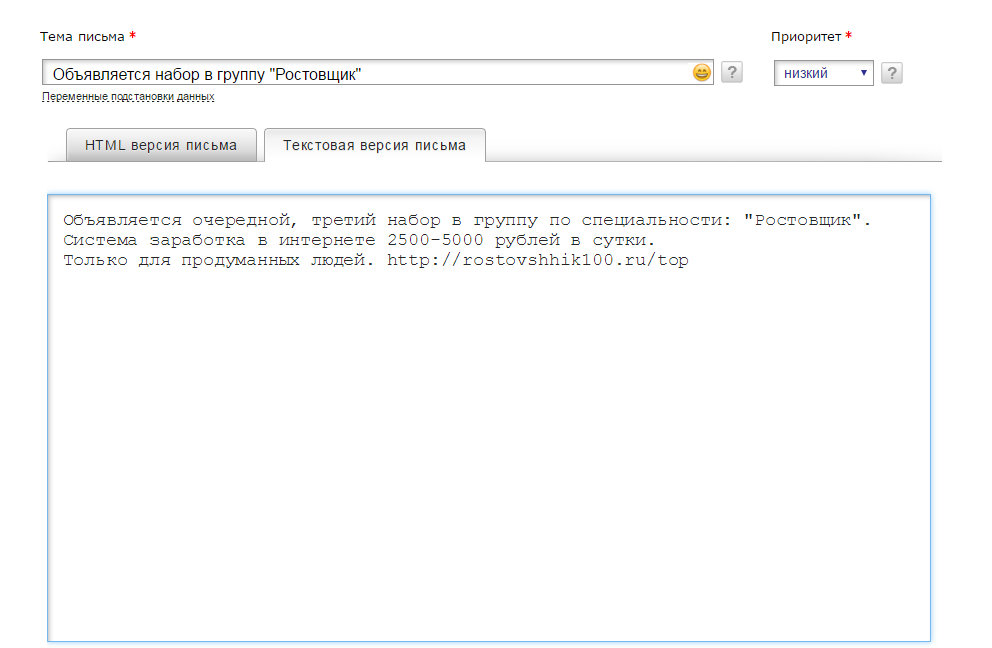Click the Приоритет label
Image resolution: width=992 pixels, height=648 pixels.
click(806, 37)
